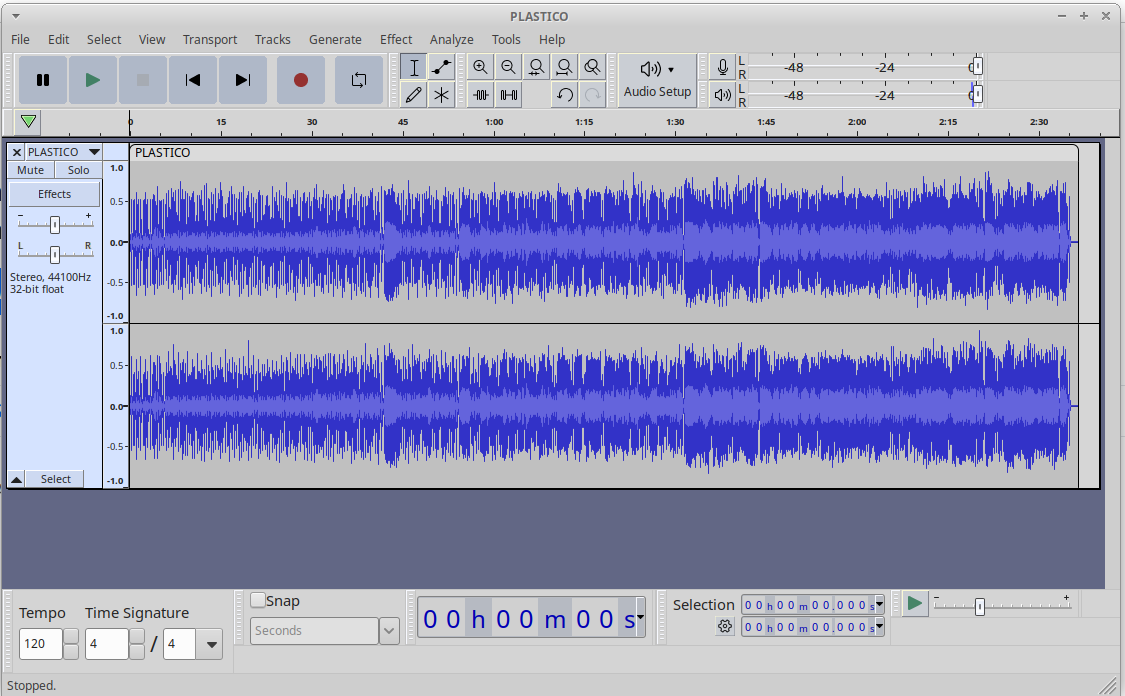The height and width of the screenshot is (696, 1125).
Task: Select the Multi-tool asterisk icon
Action: pos(441,95)
